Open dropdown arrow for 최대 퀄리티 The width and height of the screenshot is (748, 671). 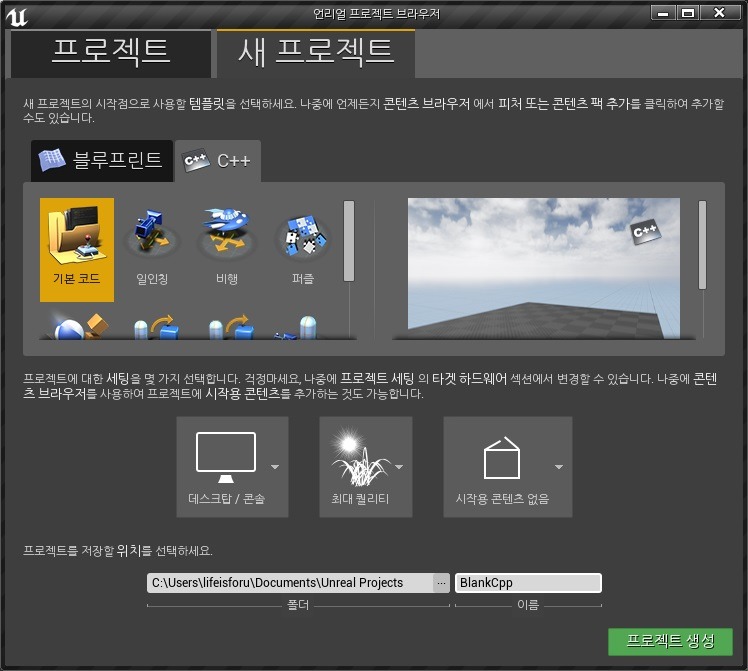tap(399, 467)
